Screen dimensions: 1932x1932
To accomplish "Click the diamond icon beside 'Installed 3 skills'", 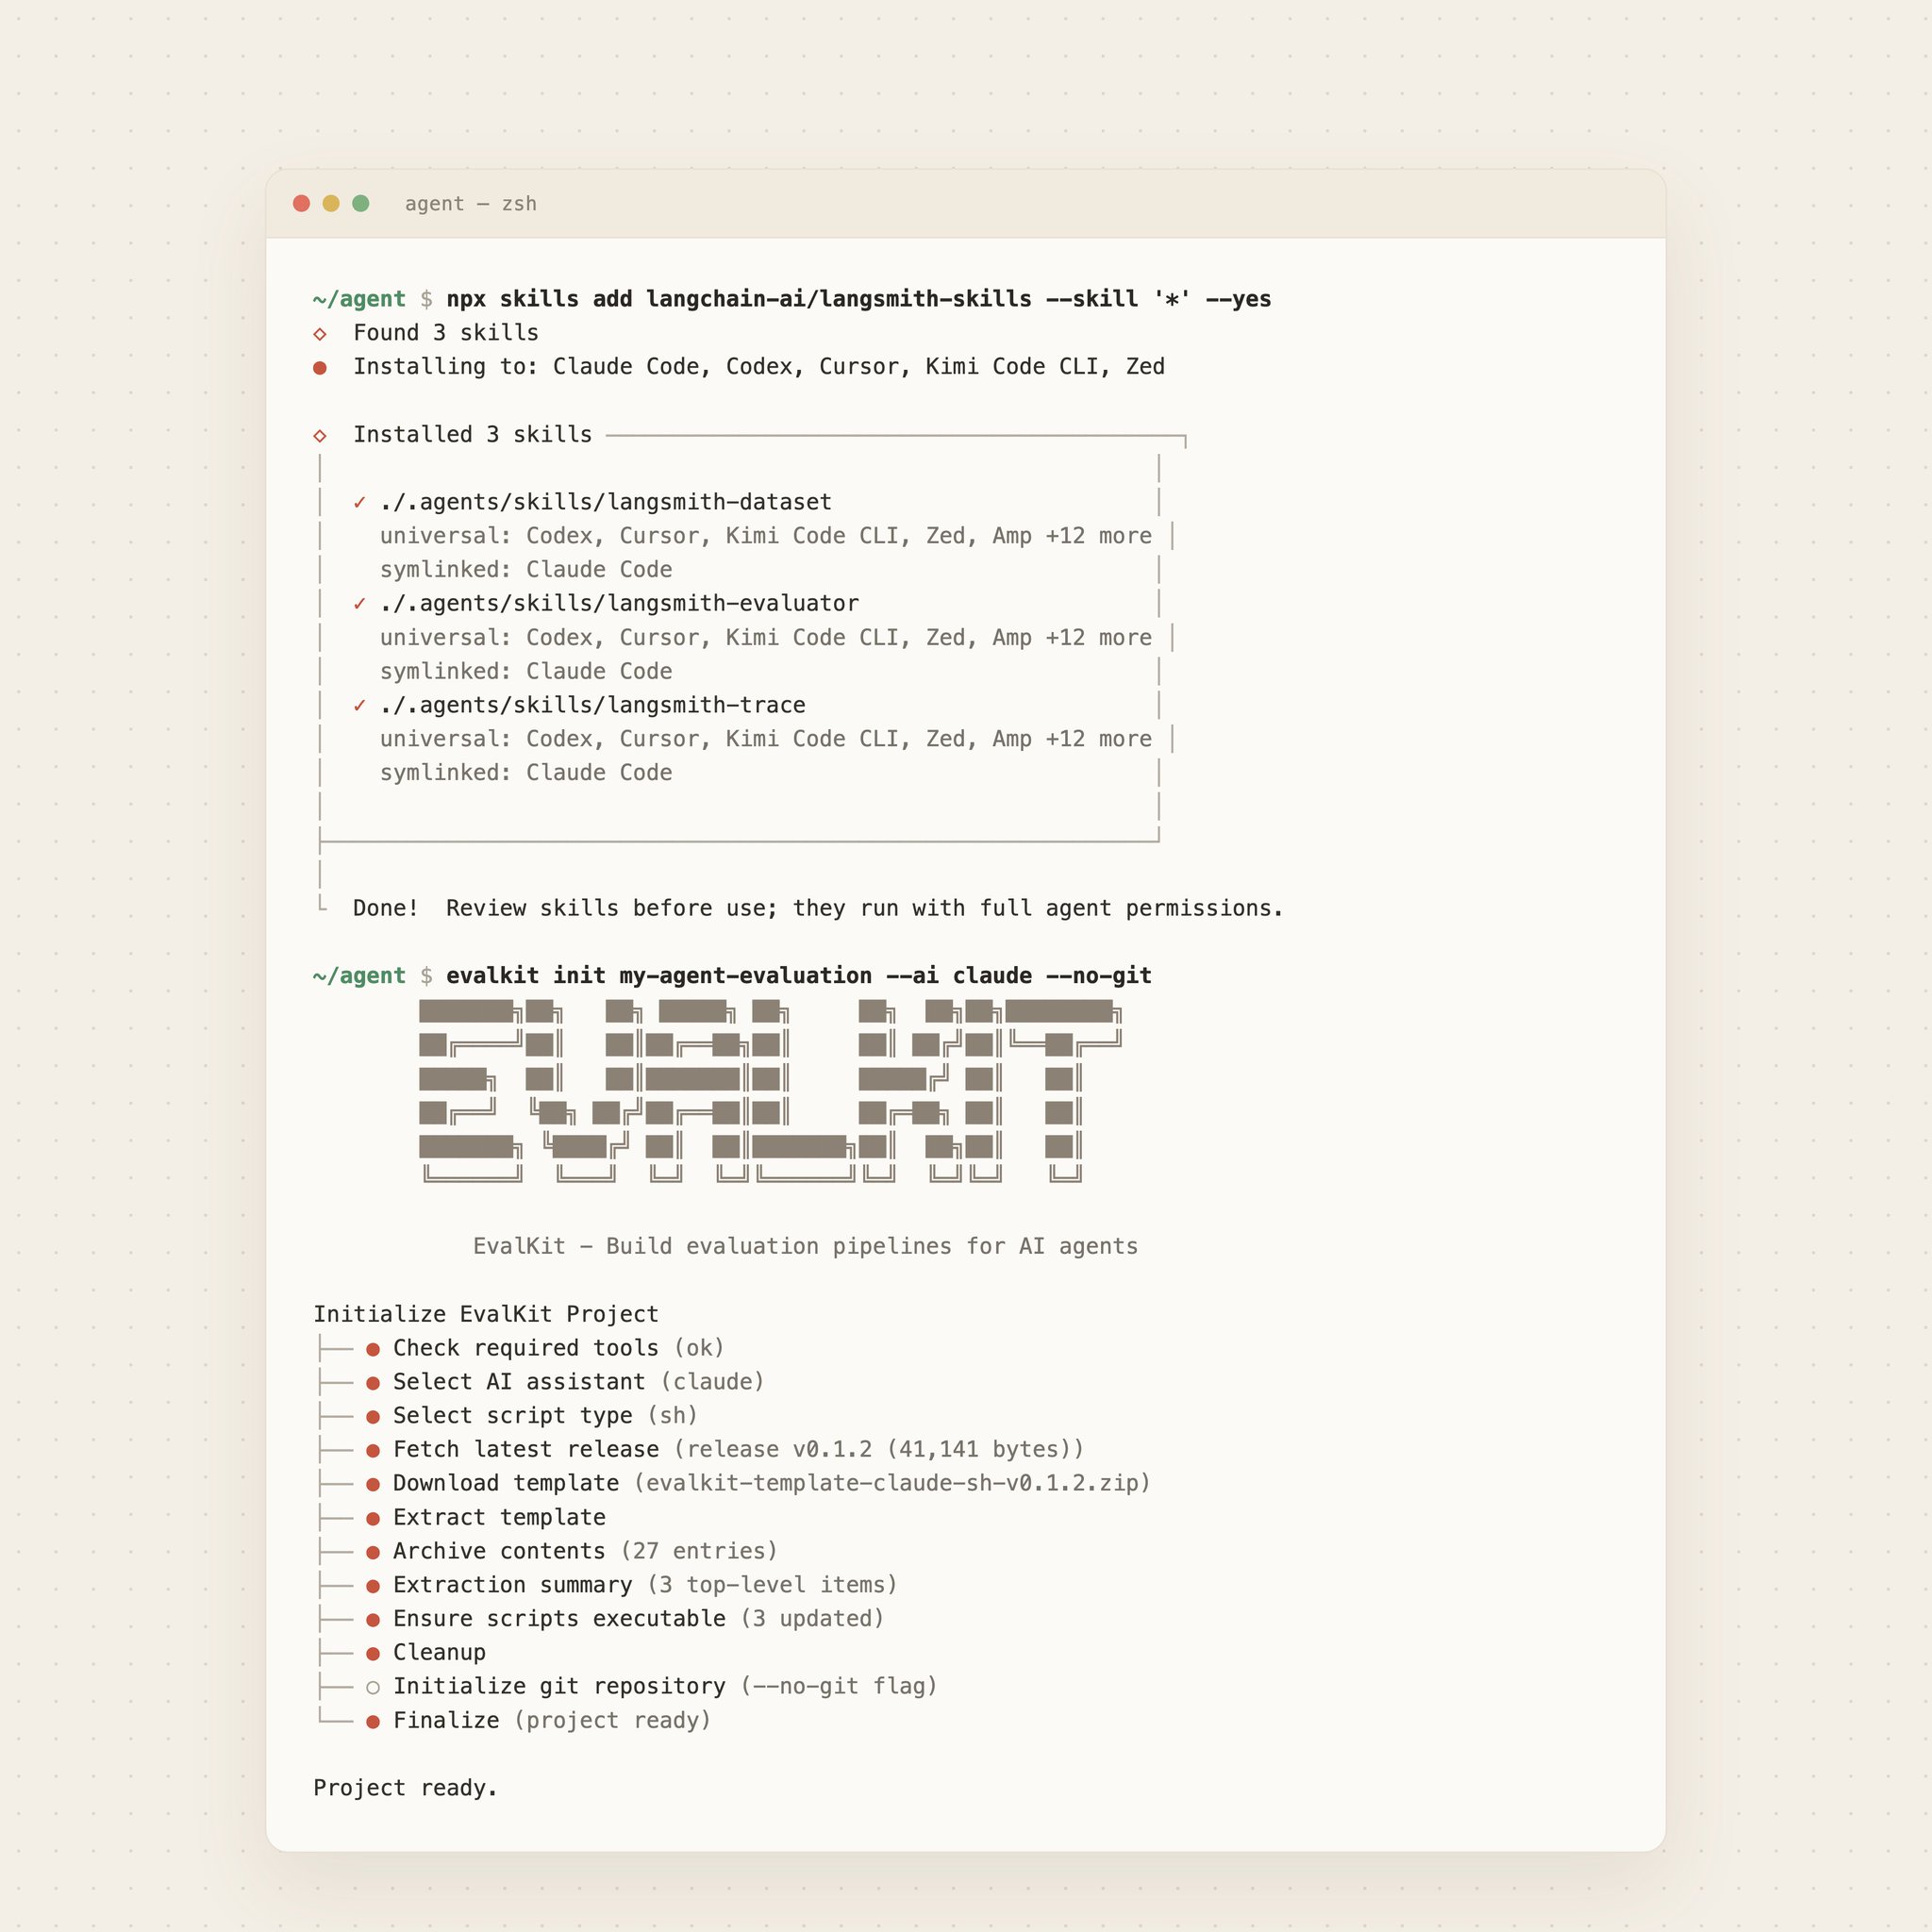I will 320,436.
